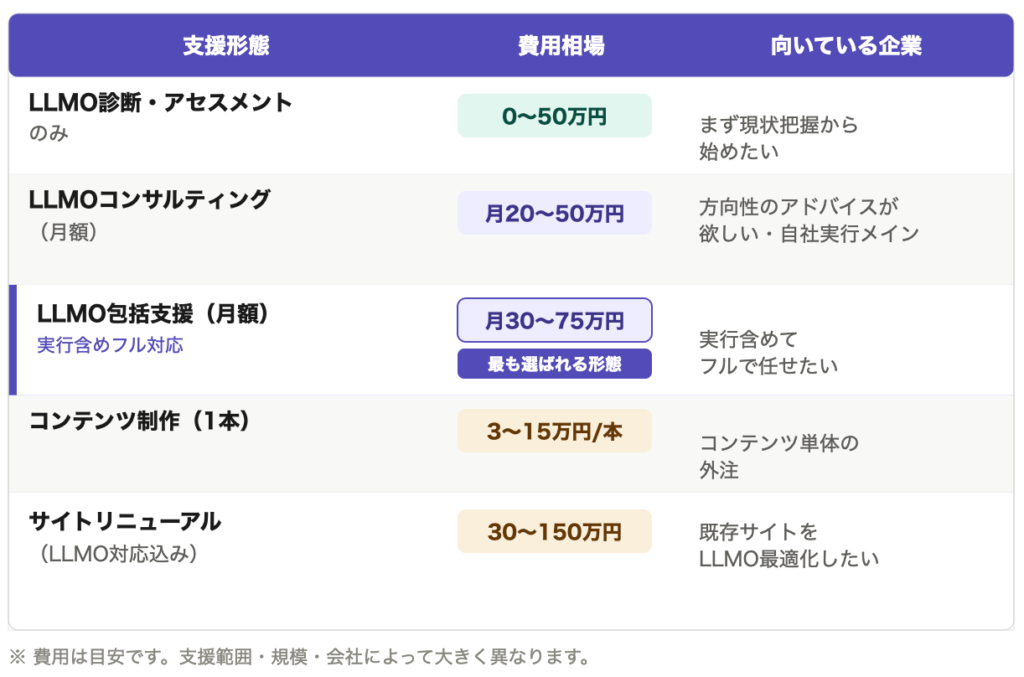This screenshot has width=1024, height=677.
Task: Select the LLMOコンサルティング row title
Action: coord(150,200)
